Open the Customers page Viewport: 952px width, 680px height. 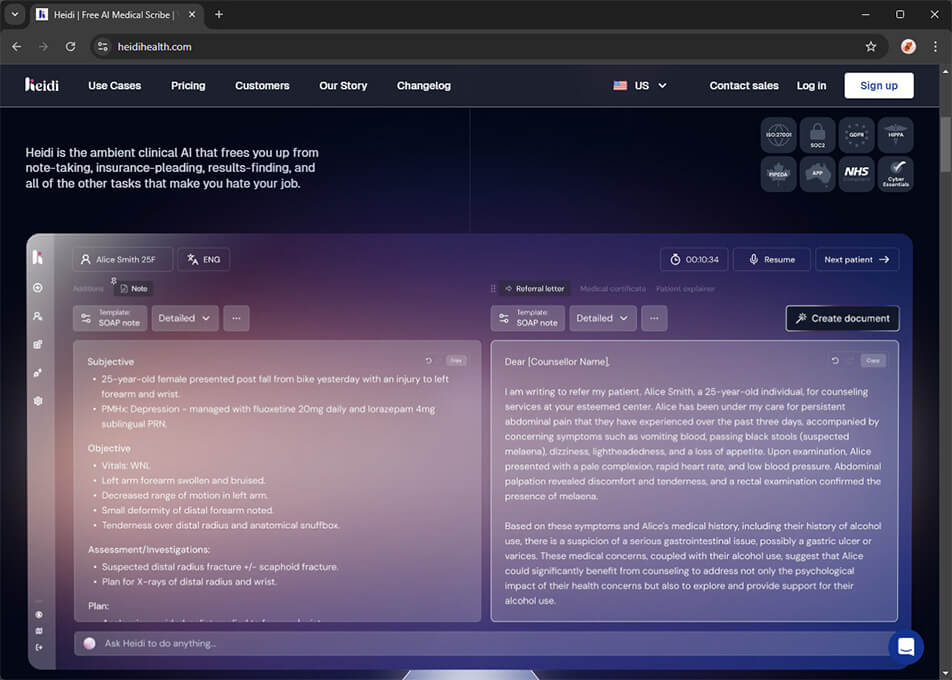click(262, 86)
